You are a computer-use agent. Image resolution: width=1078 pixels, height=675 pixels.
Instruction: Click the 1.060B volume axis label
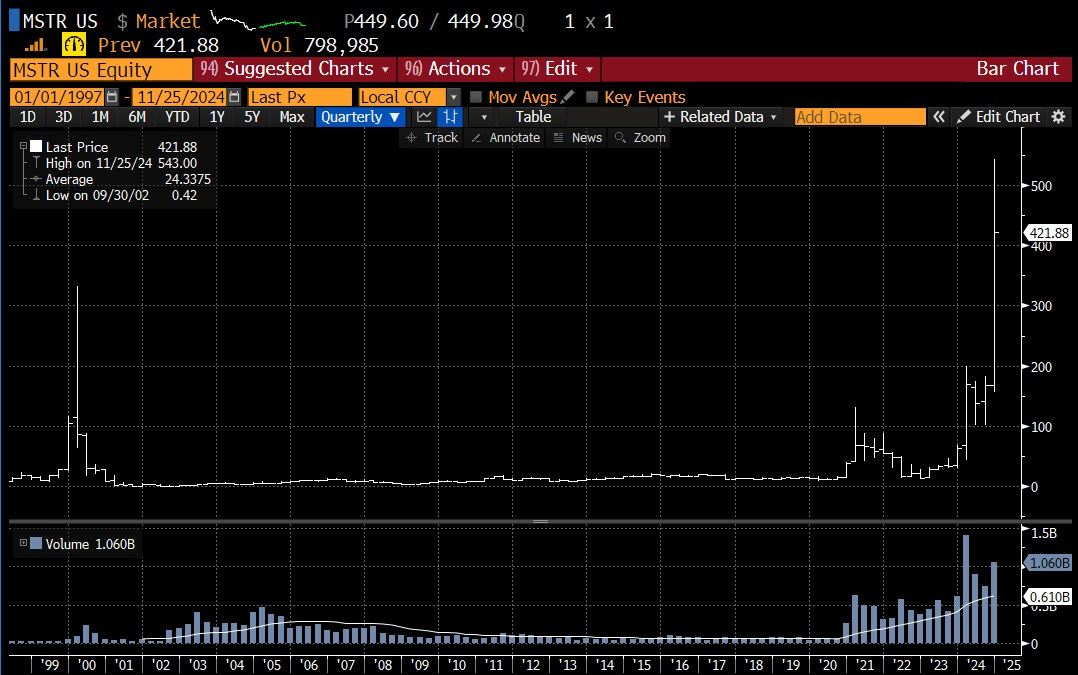click(x=1048, y=563)
